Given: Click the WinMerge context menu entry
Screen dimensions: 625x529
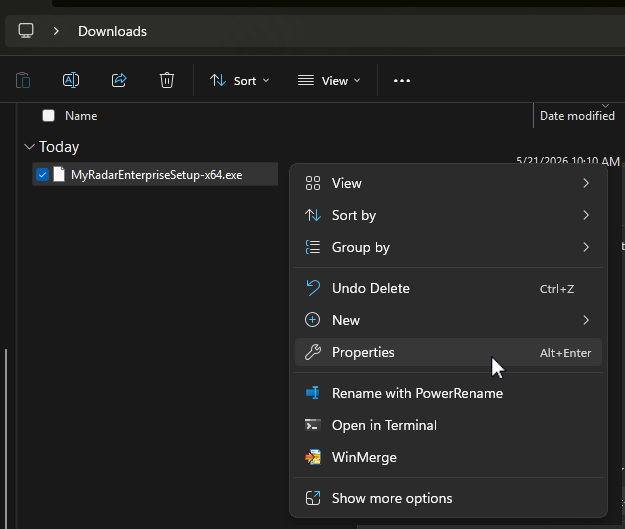Looking at the screenshot, I should (448, 457).
